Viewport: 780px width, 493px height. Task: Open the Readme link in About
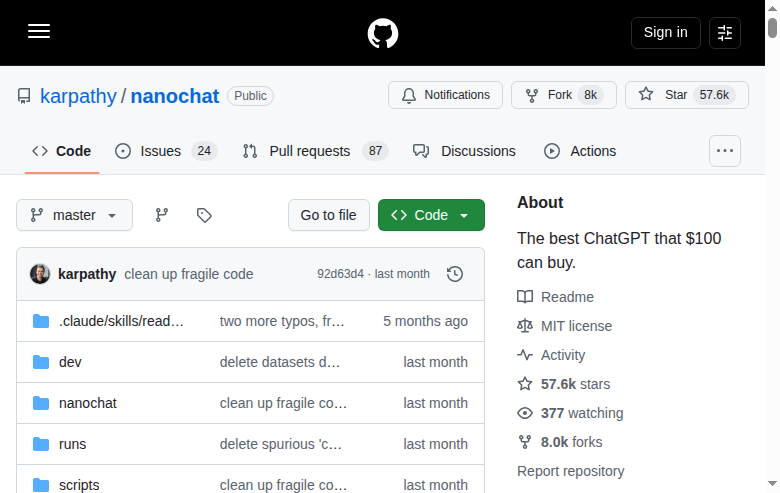coord(567,297)
